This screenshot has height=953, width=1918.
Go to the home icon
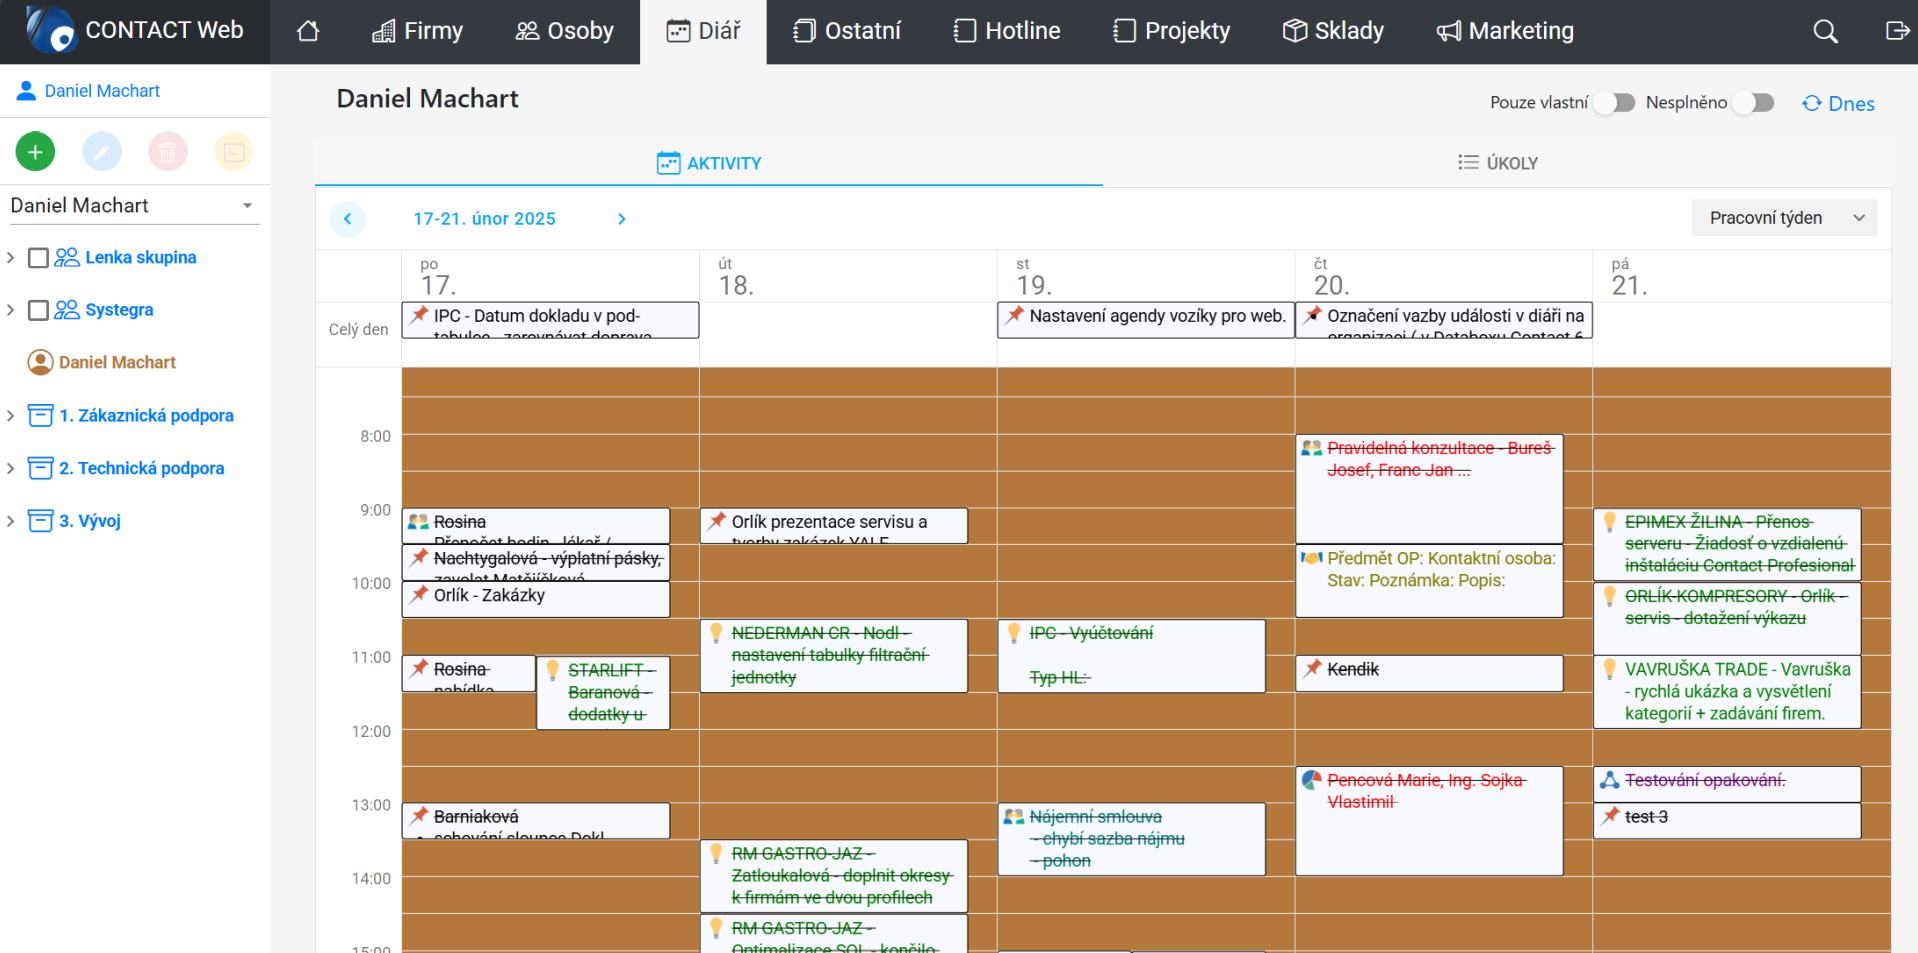[x=308, y=32]
